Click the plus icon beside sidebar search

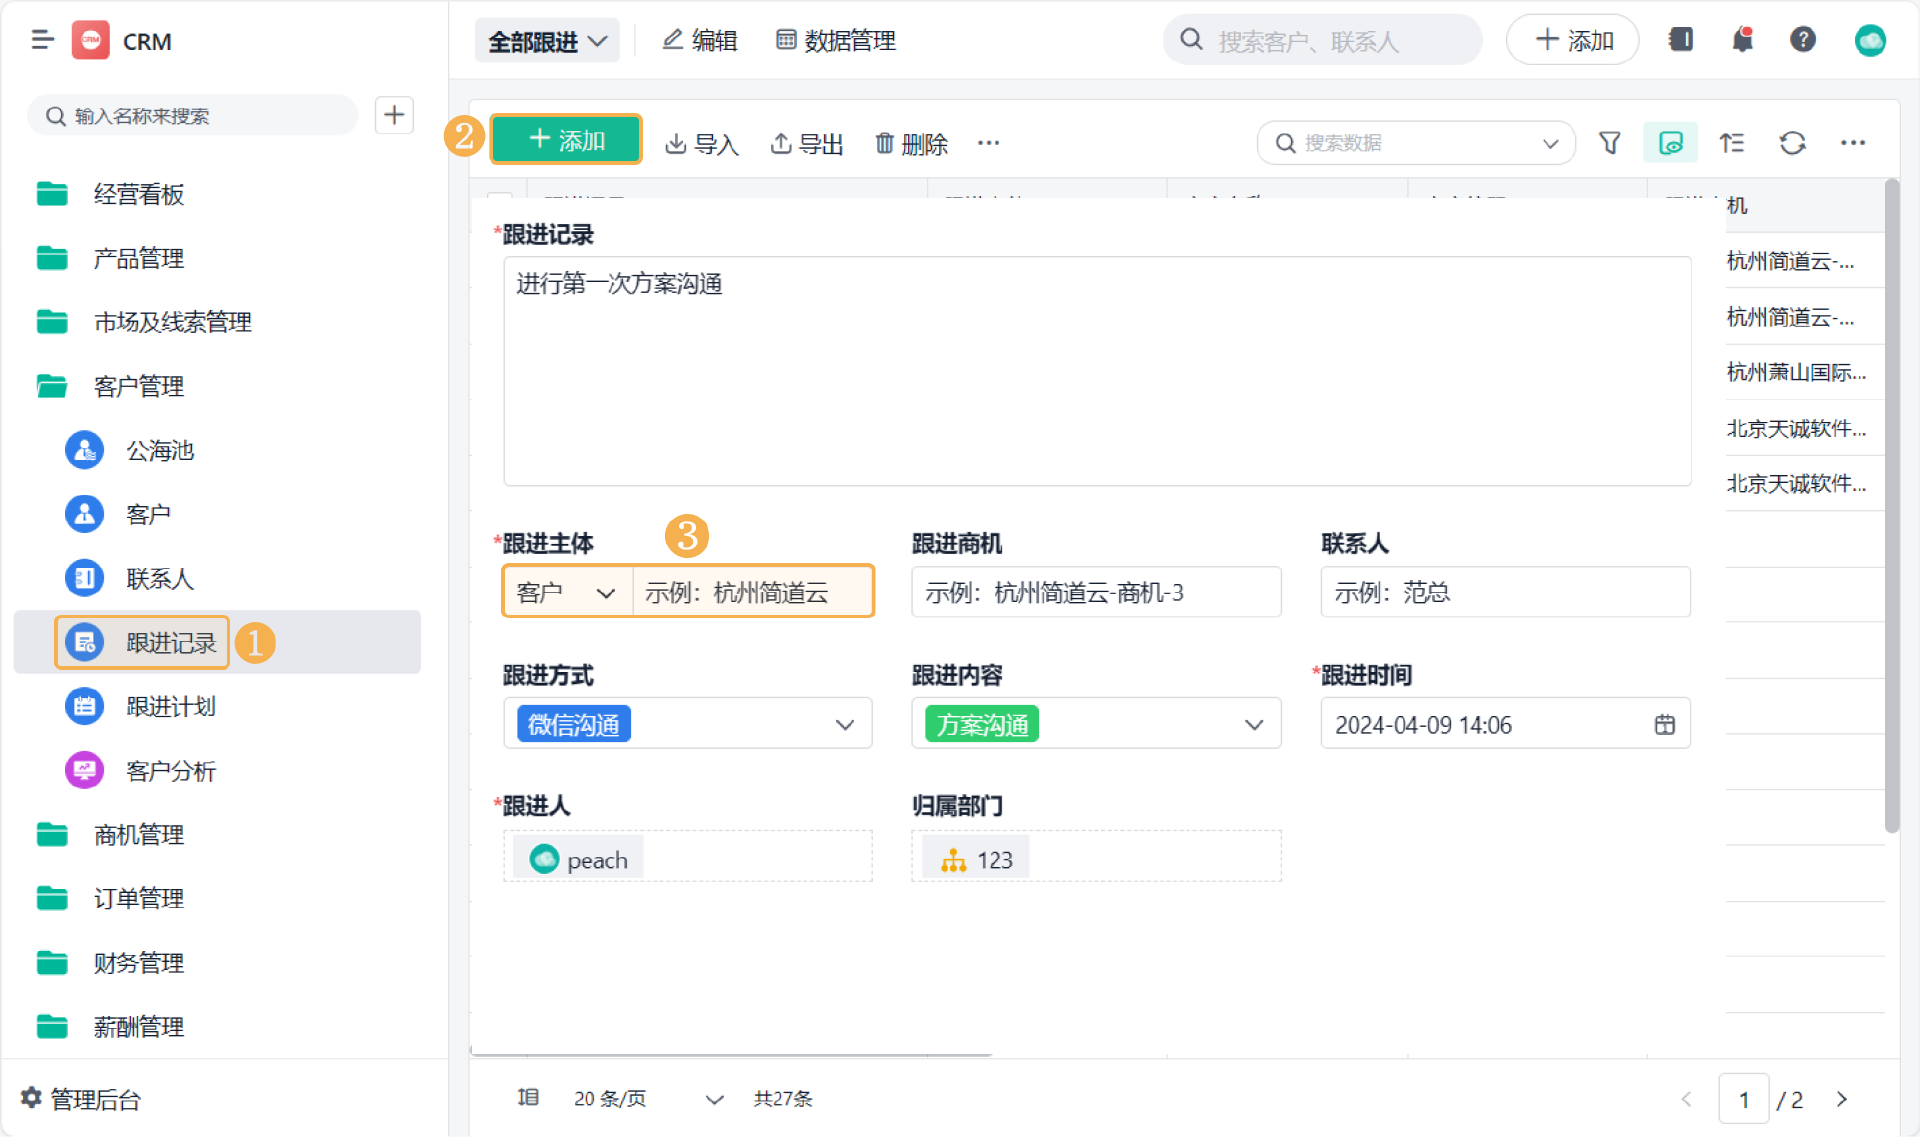pyautogui.click(x=394, y=115)
